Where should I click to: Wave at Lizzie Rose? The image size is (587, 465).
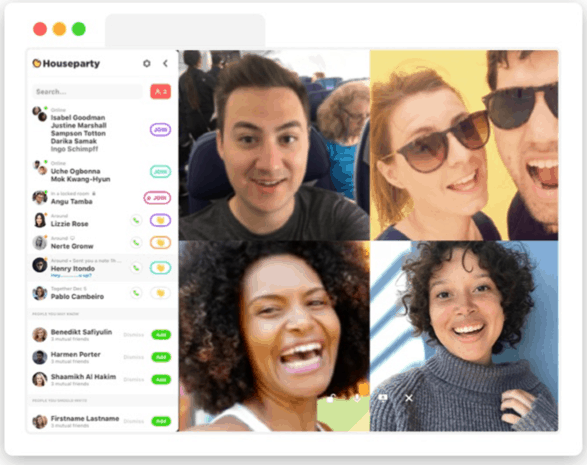(160, 221)
